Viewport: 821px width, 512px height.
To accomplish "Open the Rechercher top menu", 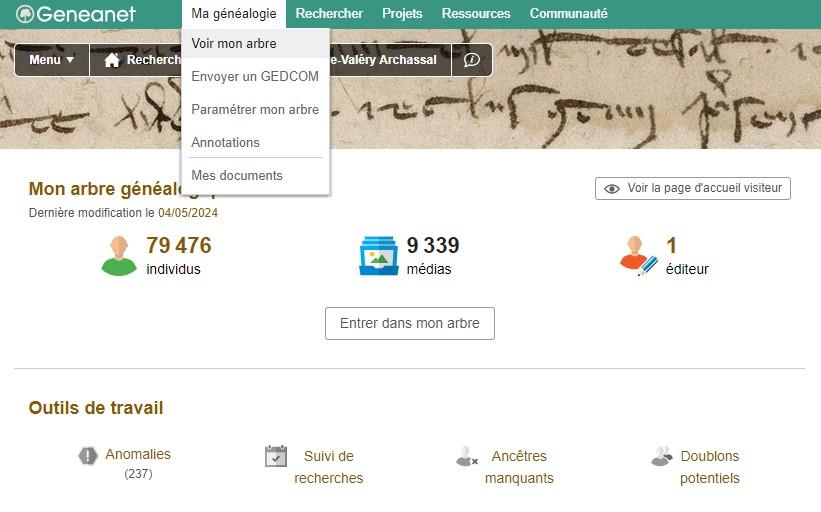I will (329, 14).
